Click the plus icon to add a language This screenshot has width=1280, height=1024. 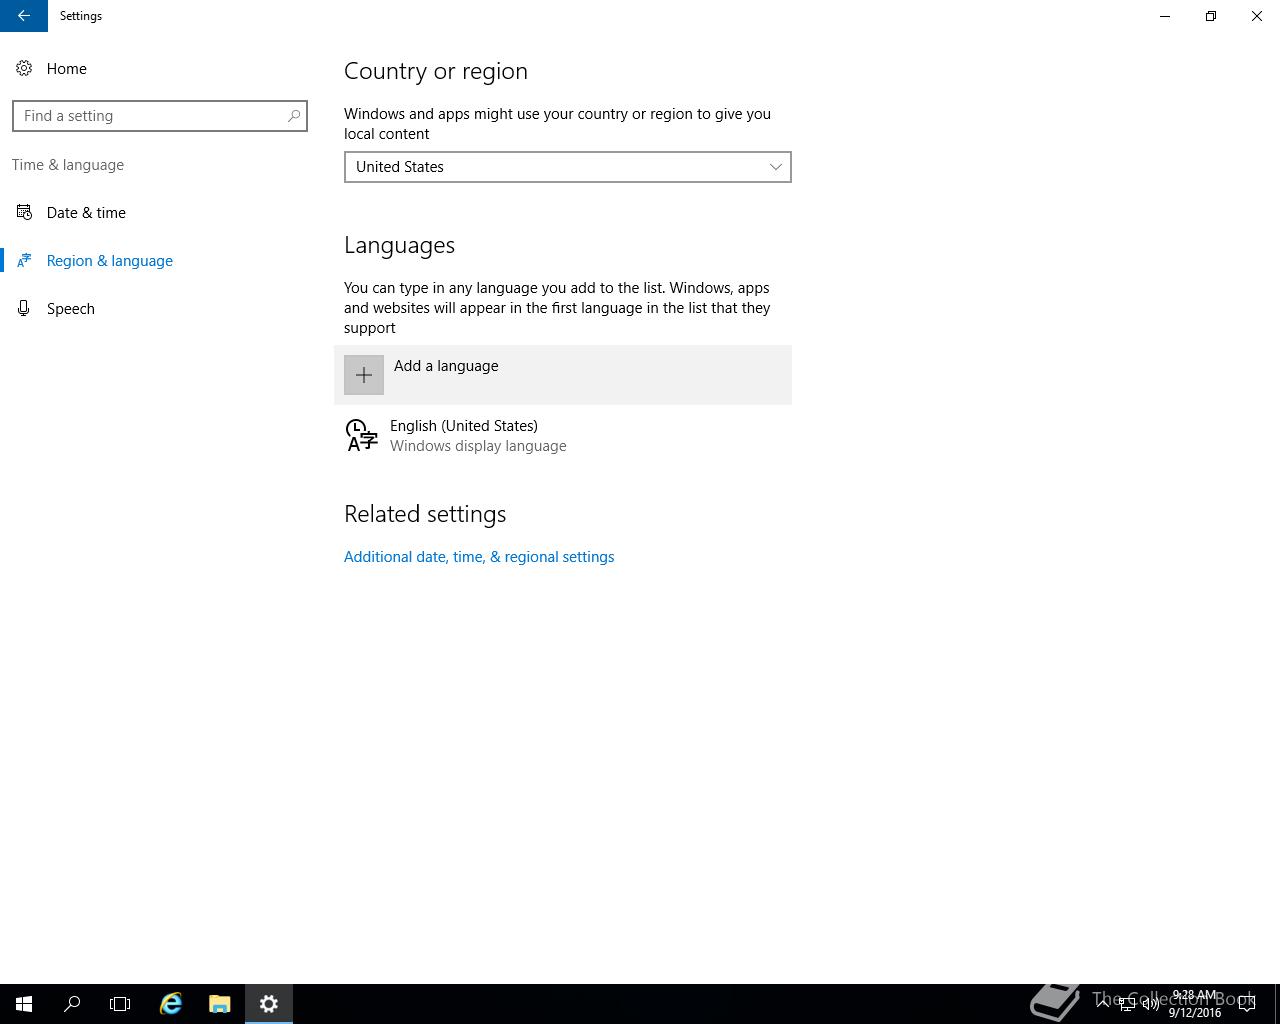click(364, 375)
